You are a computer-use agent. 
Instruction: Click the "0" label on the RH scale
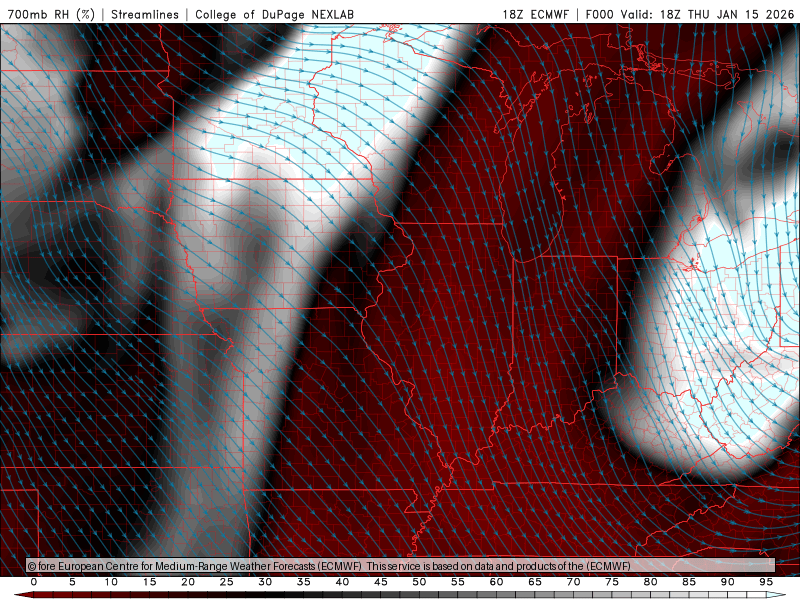pyautogui.click(x=34, y=582)
